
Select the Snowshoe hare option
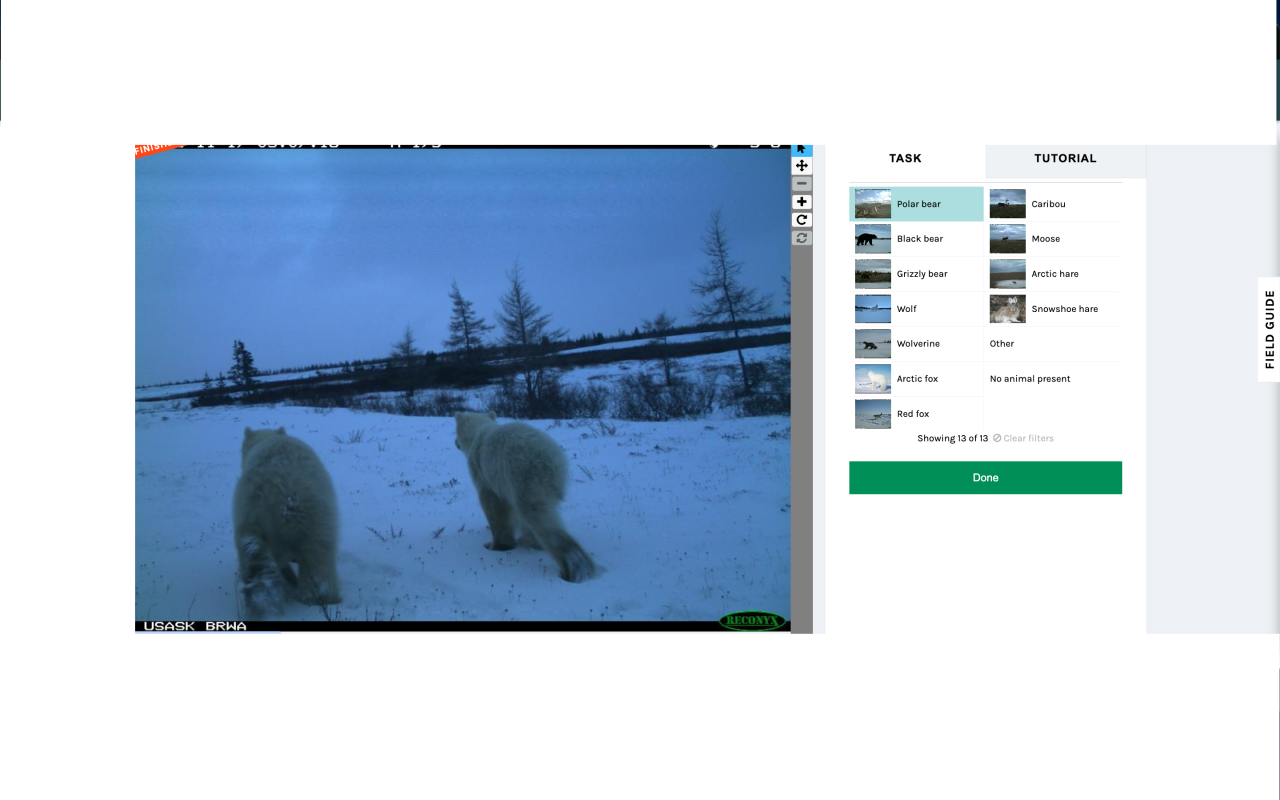[x=1053, y=309]
